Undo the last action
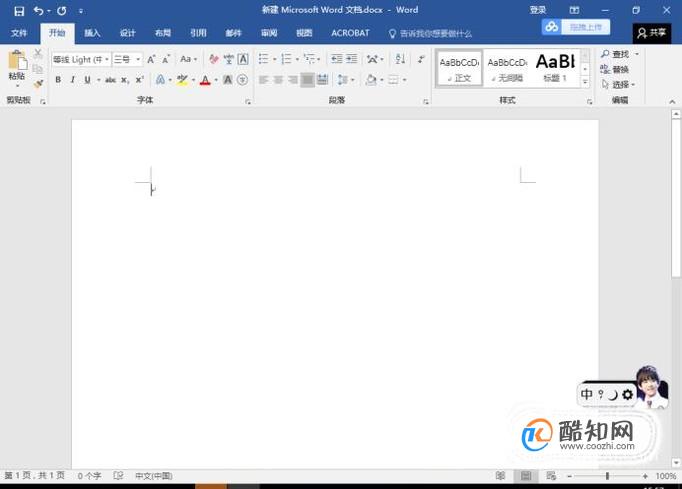This screenshot has width=682, height=489. pos(38,11)
